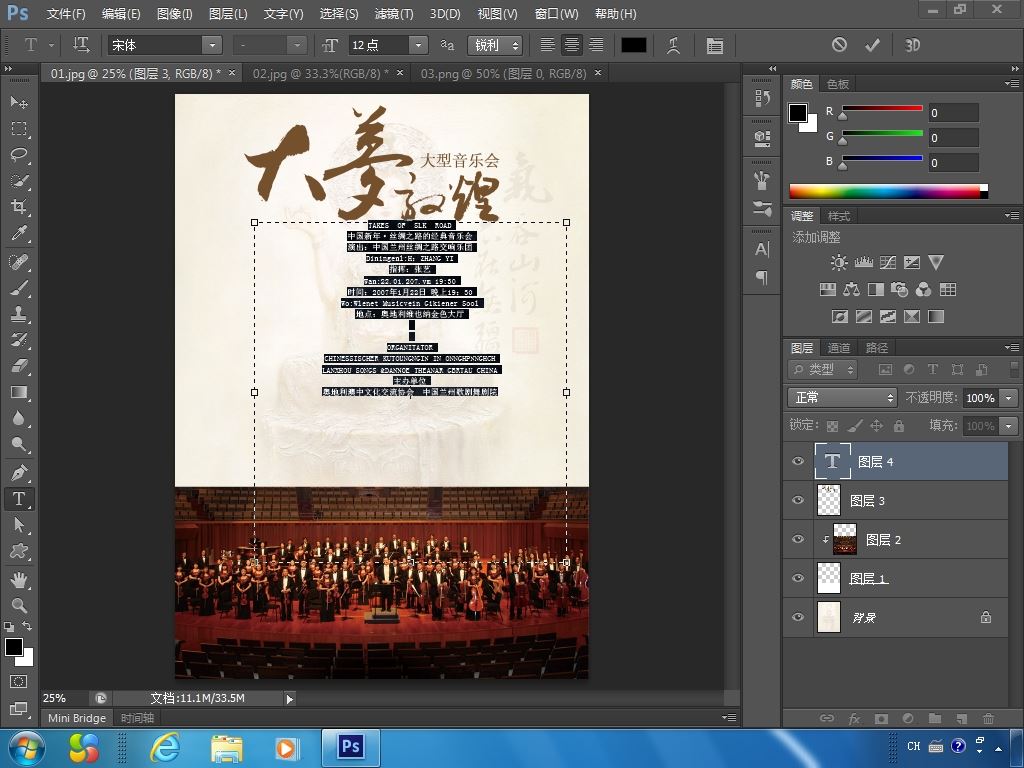Right align text

click(x=596, y=44)
